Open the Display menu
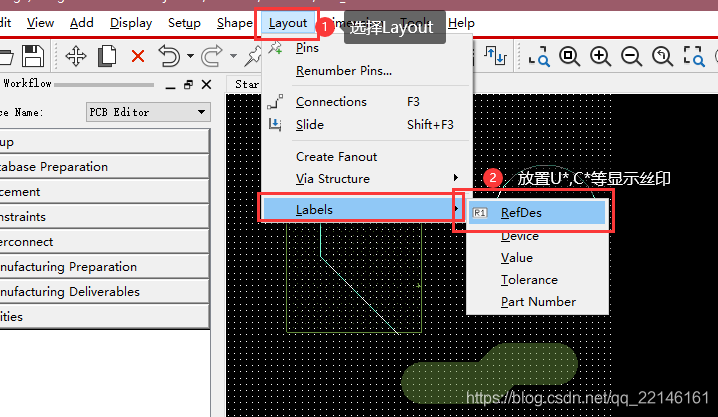Image resolution: width=718 pixels, height=417 pixels. pos(131,22)
